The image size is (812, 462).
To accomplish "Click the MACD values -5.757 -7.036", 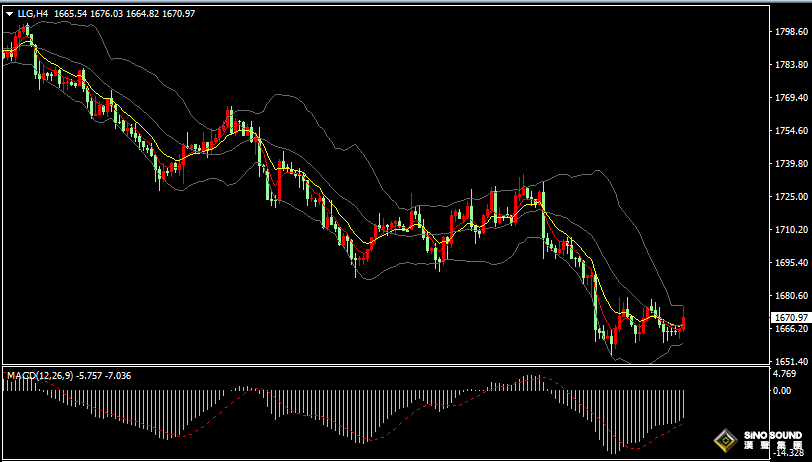I will point(104,376).
